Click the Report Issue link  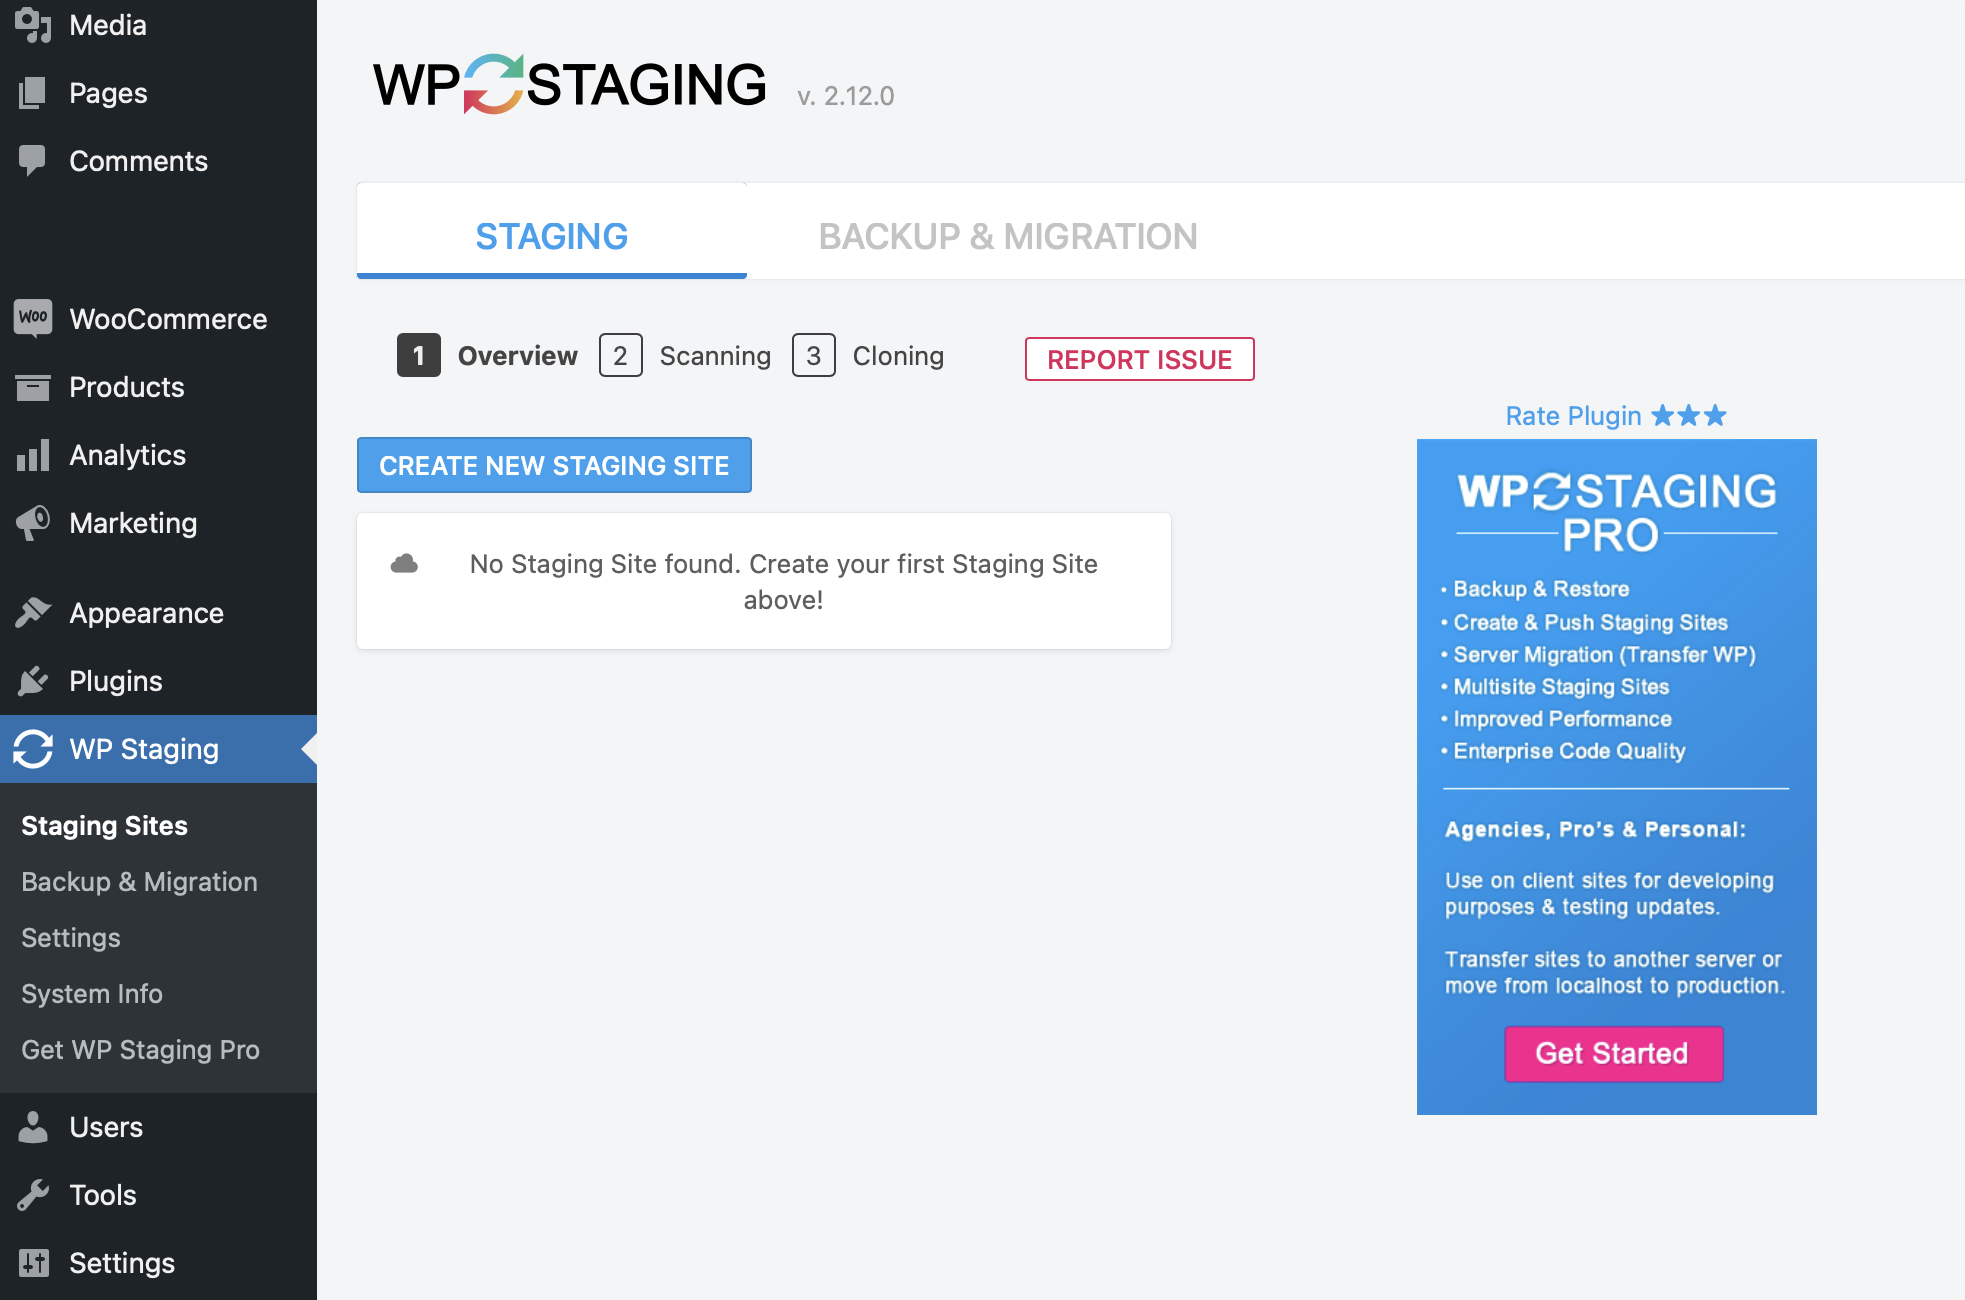tap(1140, 358)
